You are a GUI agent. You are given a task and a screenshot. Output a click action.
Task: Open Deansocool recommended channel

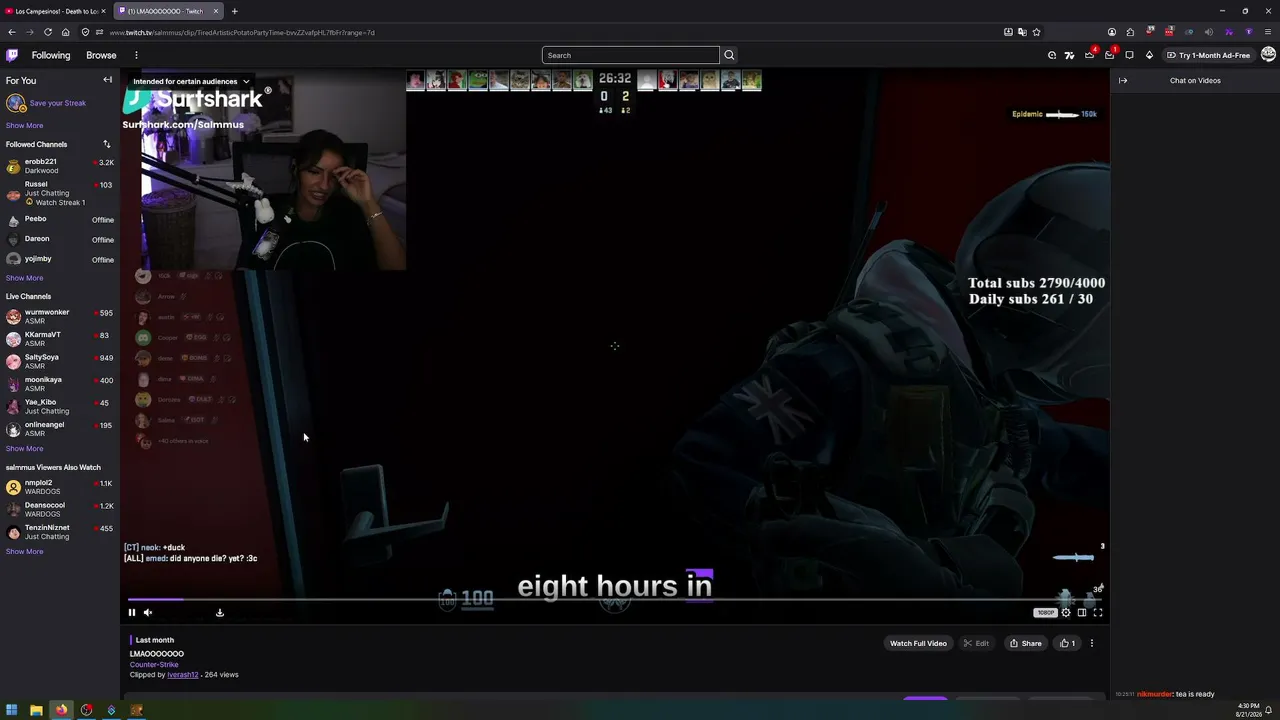point(60,509)
